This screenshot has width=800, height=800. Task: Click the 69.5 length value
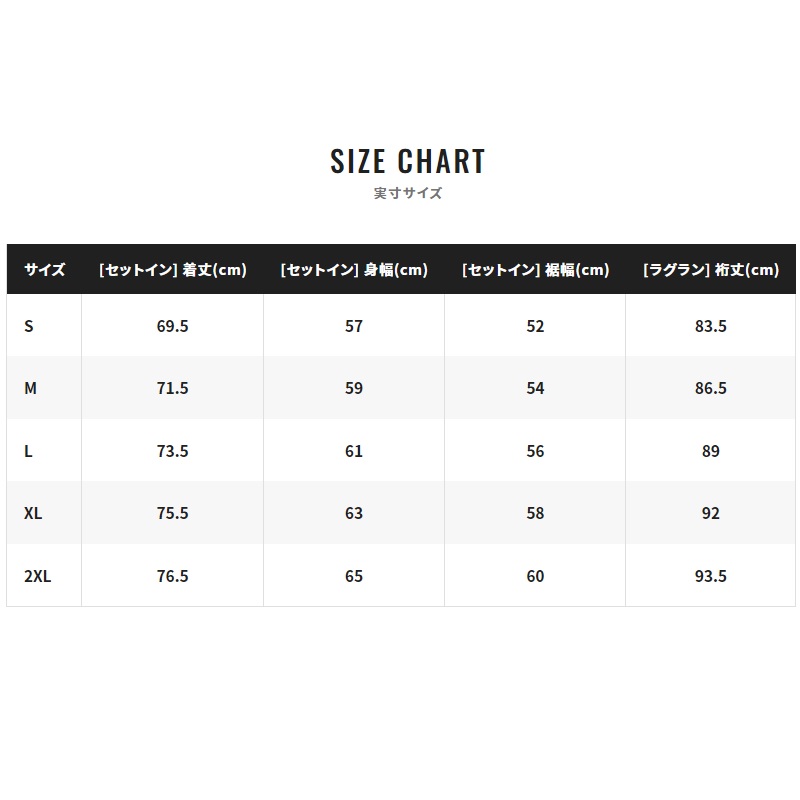pyautogui.click(x=172, y=326)
